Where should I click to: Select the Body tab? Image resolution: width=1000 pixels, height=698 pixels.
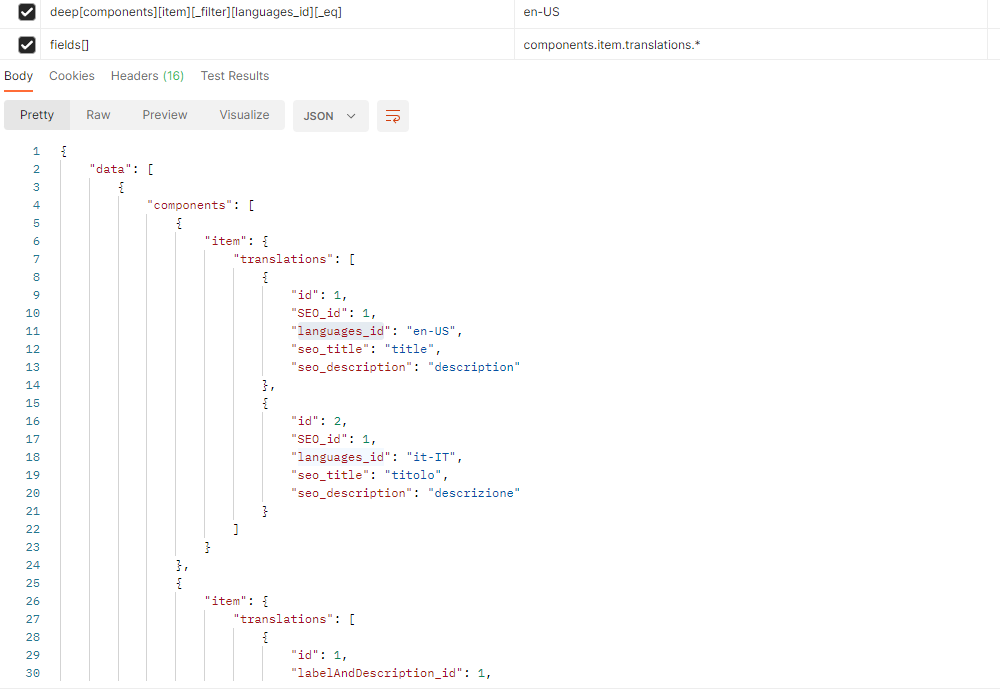[18, 75]
